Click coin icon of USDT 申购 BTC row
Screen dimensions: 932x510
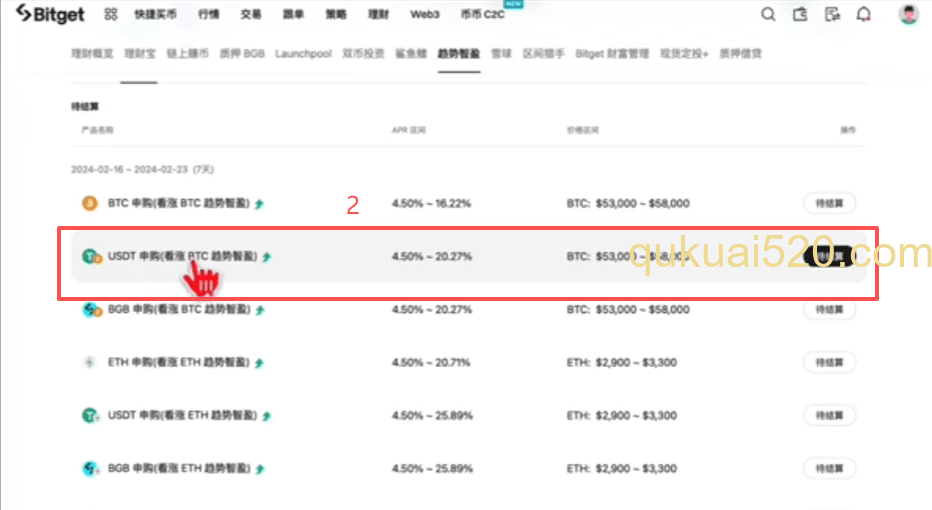92,256
